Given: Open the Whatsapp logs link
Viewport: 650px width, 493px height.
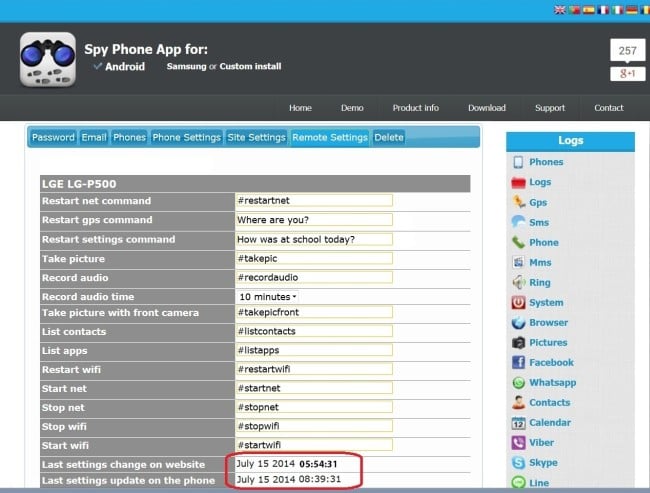Looking at the screenshot, I should tap(553, 383).
